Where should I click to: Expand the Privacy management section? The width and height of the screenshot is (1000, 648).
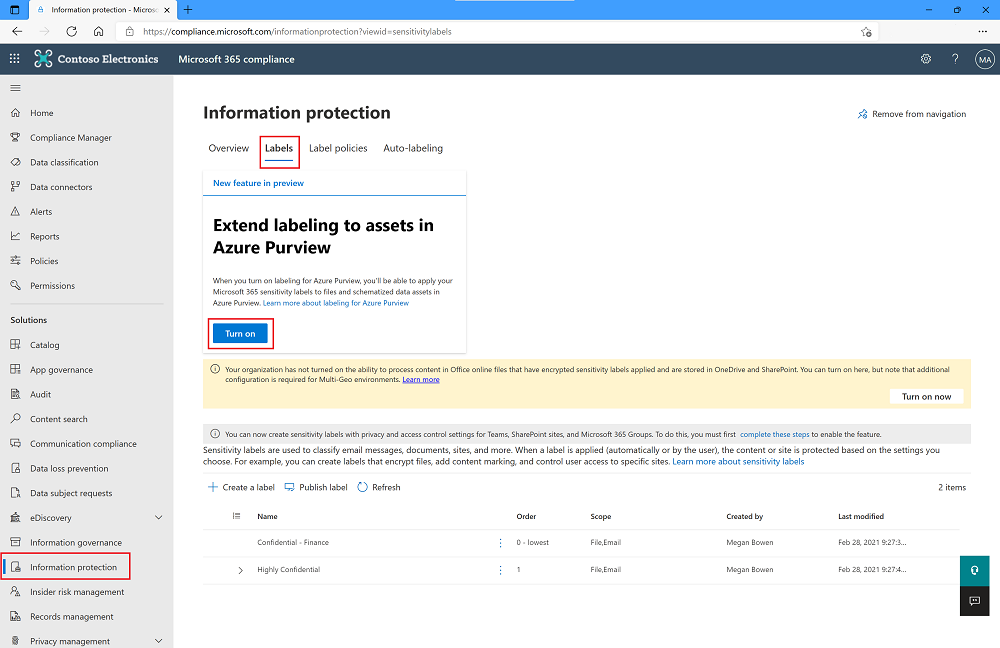click(158, 640)
